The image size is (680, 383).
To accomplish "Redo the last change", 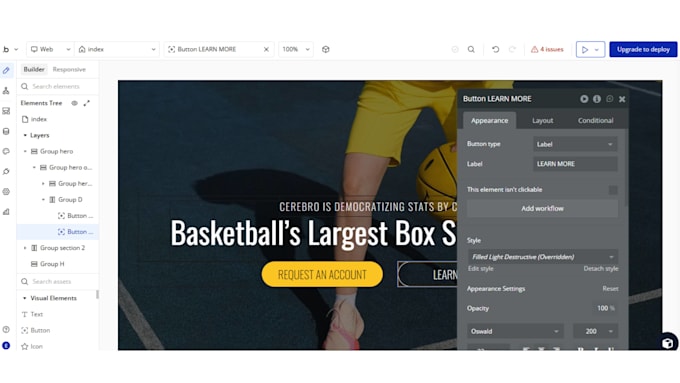I will [512, 49].
